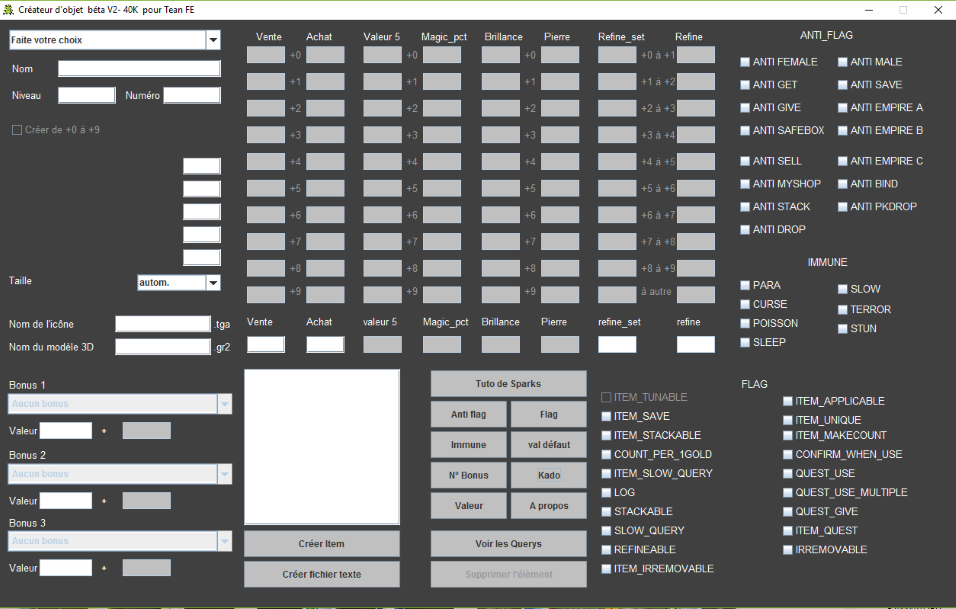Viewport: 956px width, 609px height.
Task: Click the Bonus 1 Valeur field
Action: point(66,431)
